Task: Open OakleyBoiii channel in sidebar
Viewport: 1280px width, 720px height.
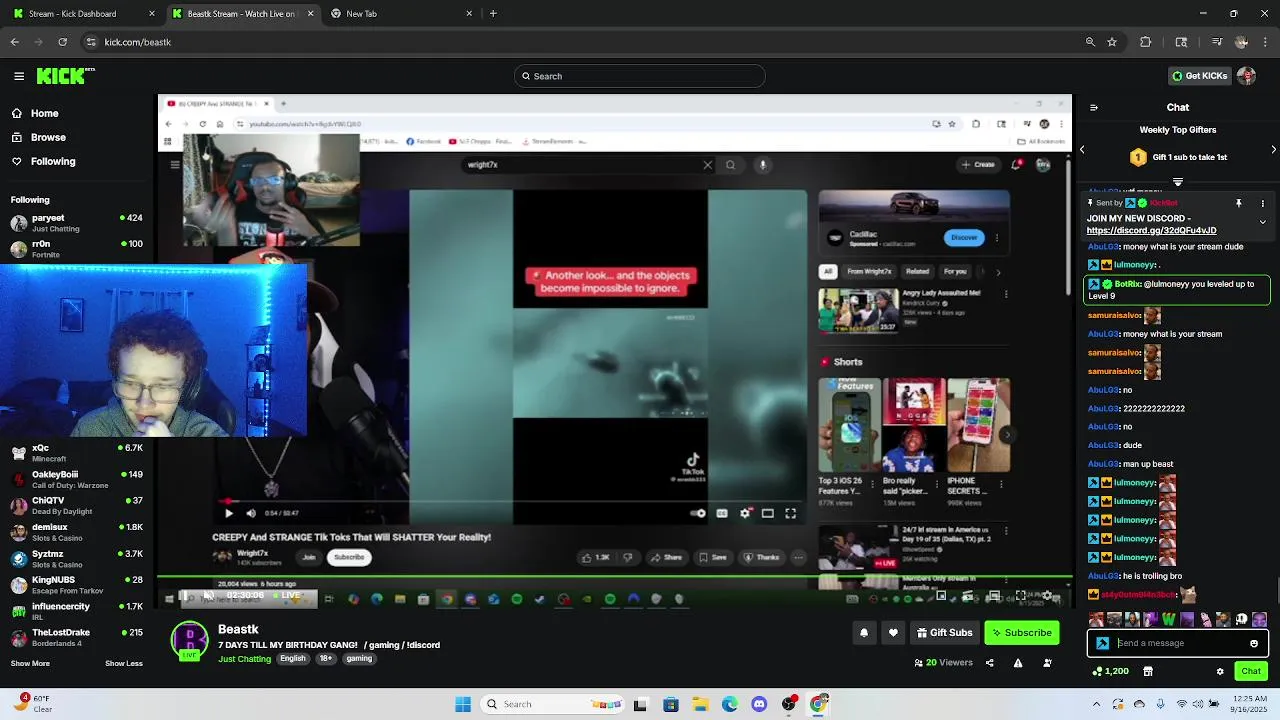Action: [76, 479]
